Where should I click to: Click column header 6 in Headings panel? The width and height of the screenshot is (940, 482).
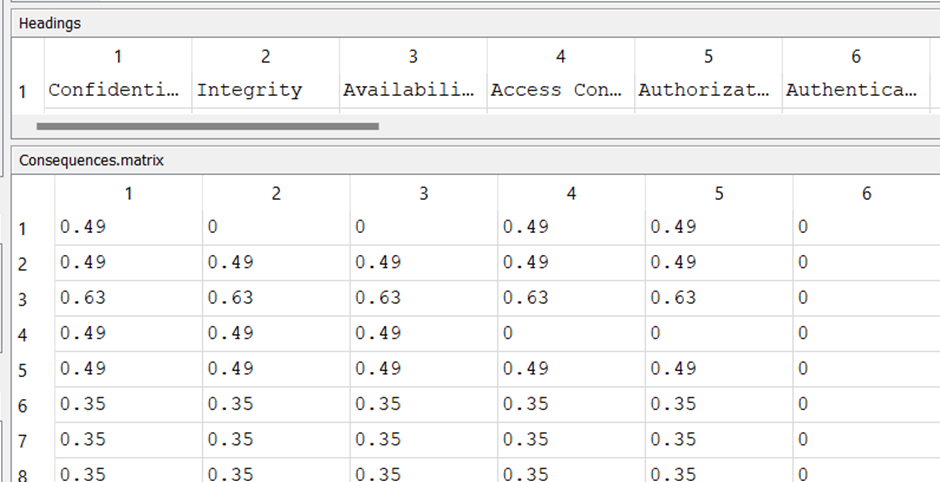[855, 56]
